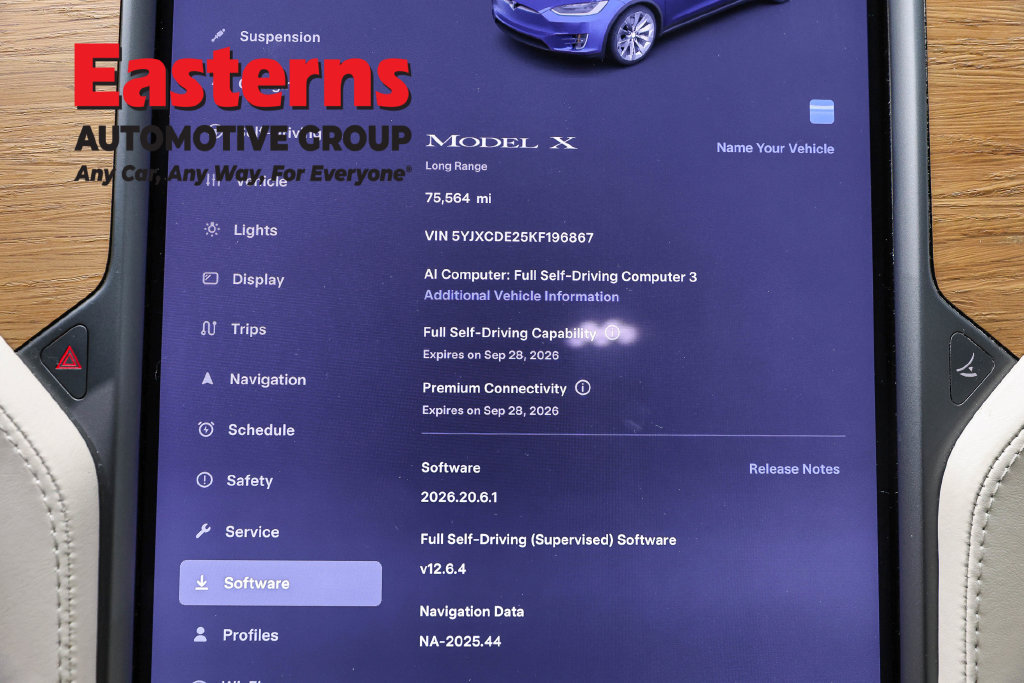Screen dimensions: 1024x683
Task: Select the highlighted Software menu item
Action: tap(280, 583)
